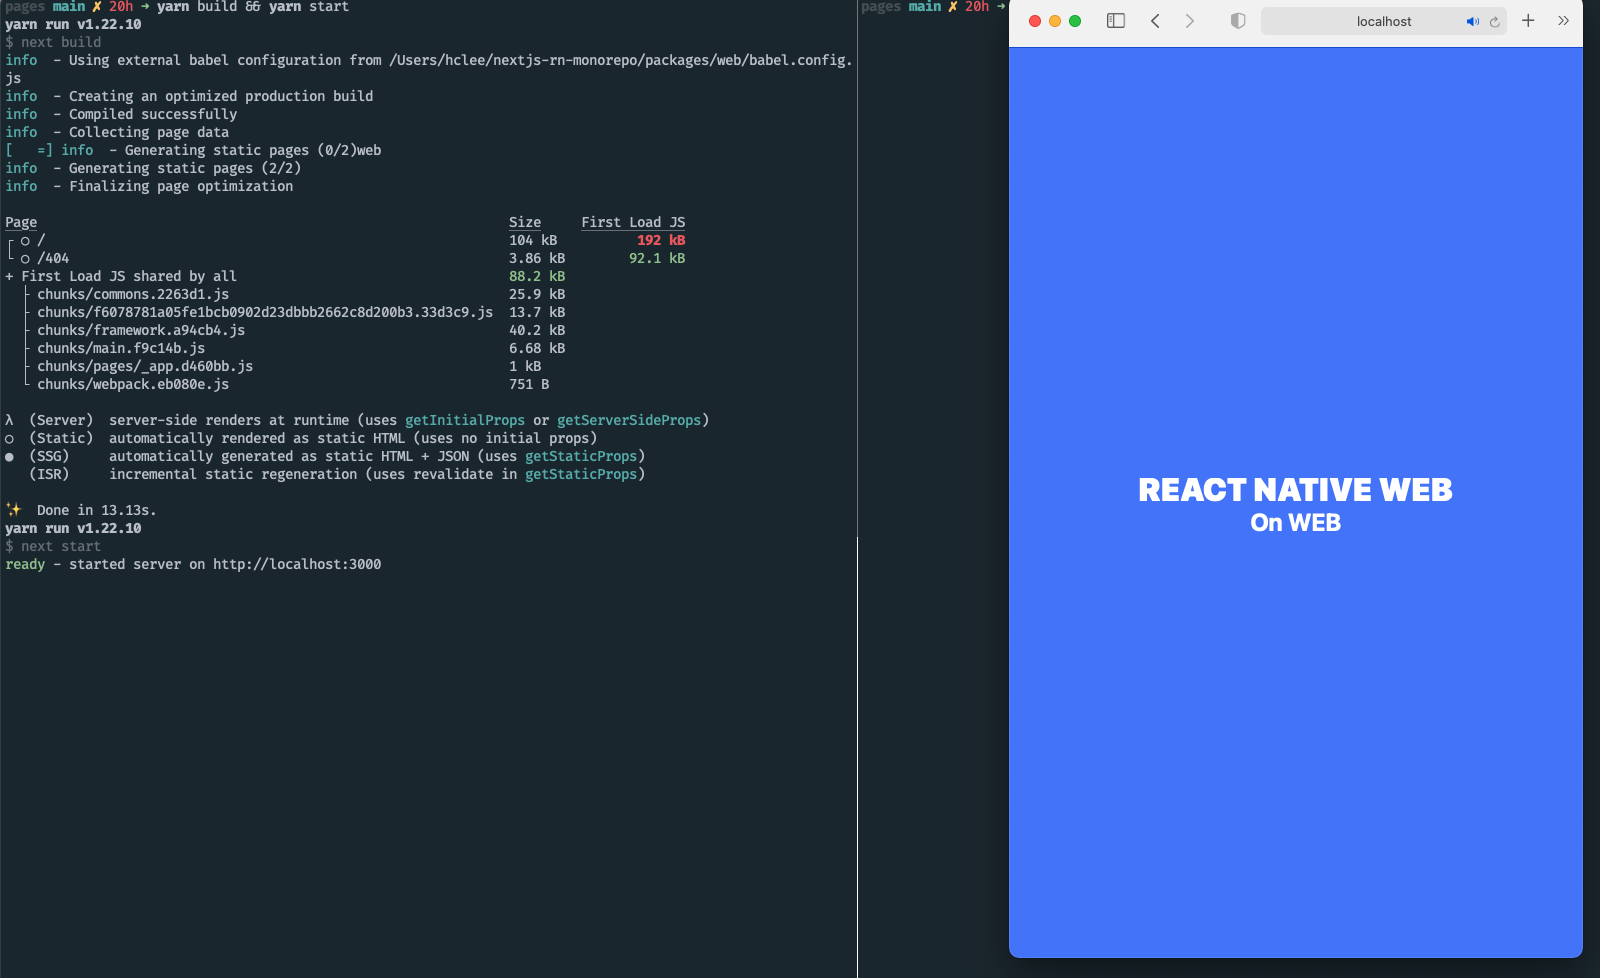Go forward to the next page
Viewport: 1600px width, 978px height.
(1190, 21)
